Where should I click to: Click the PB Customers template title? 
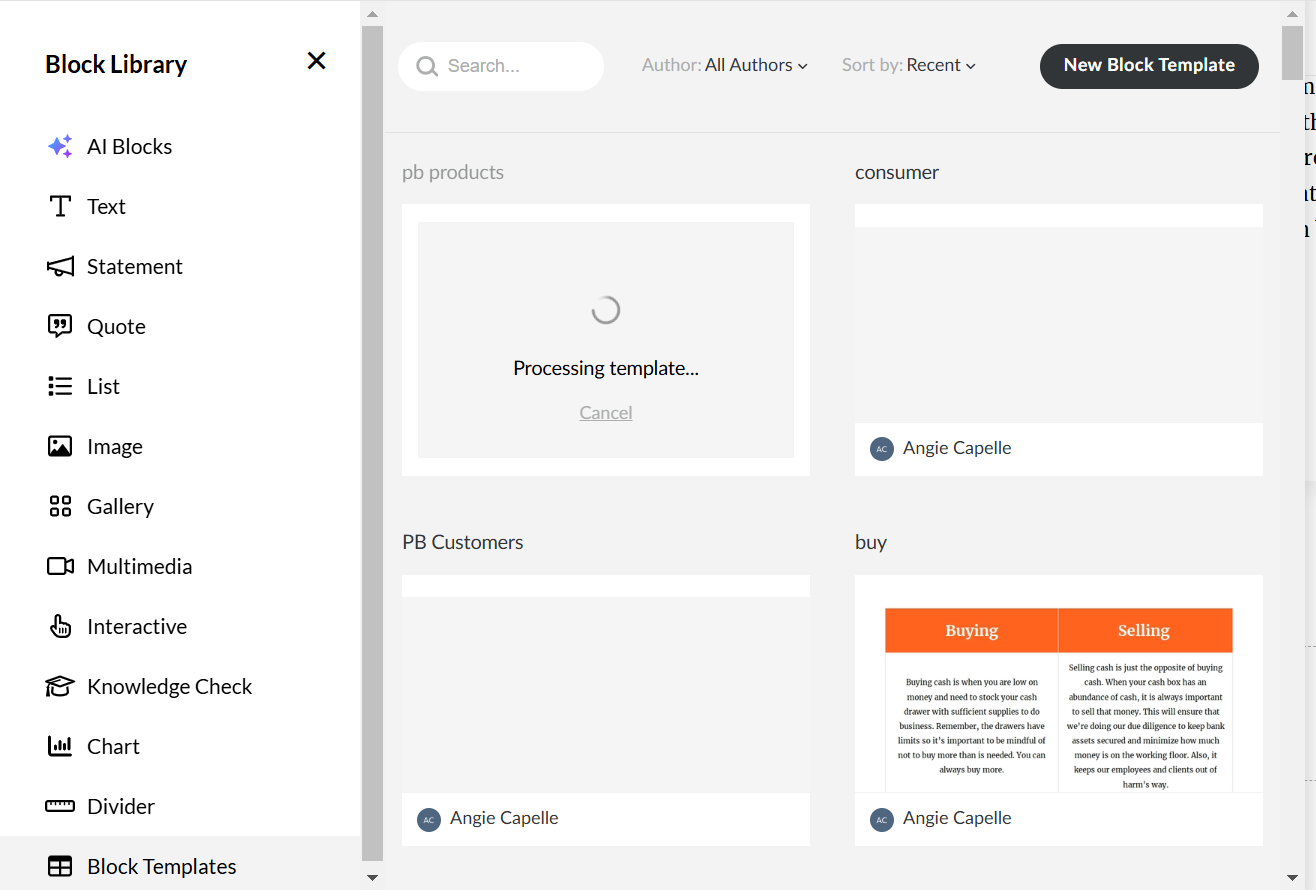[463, 542]
